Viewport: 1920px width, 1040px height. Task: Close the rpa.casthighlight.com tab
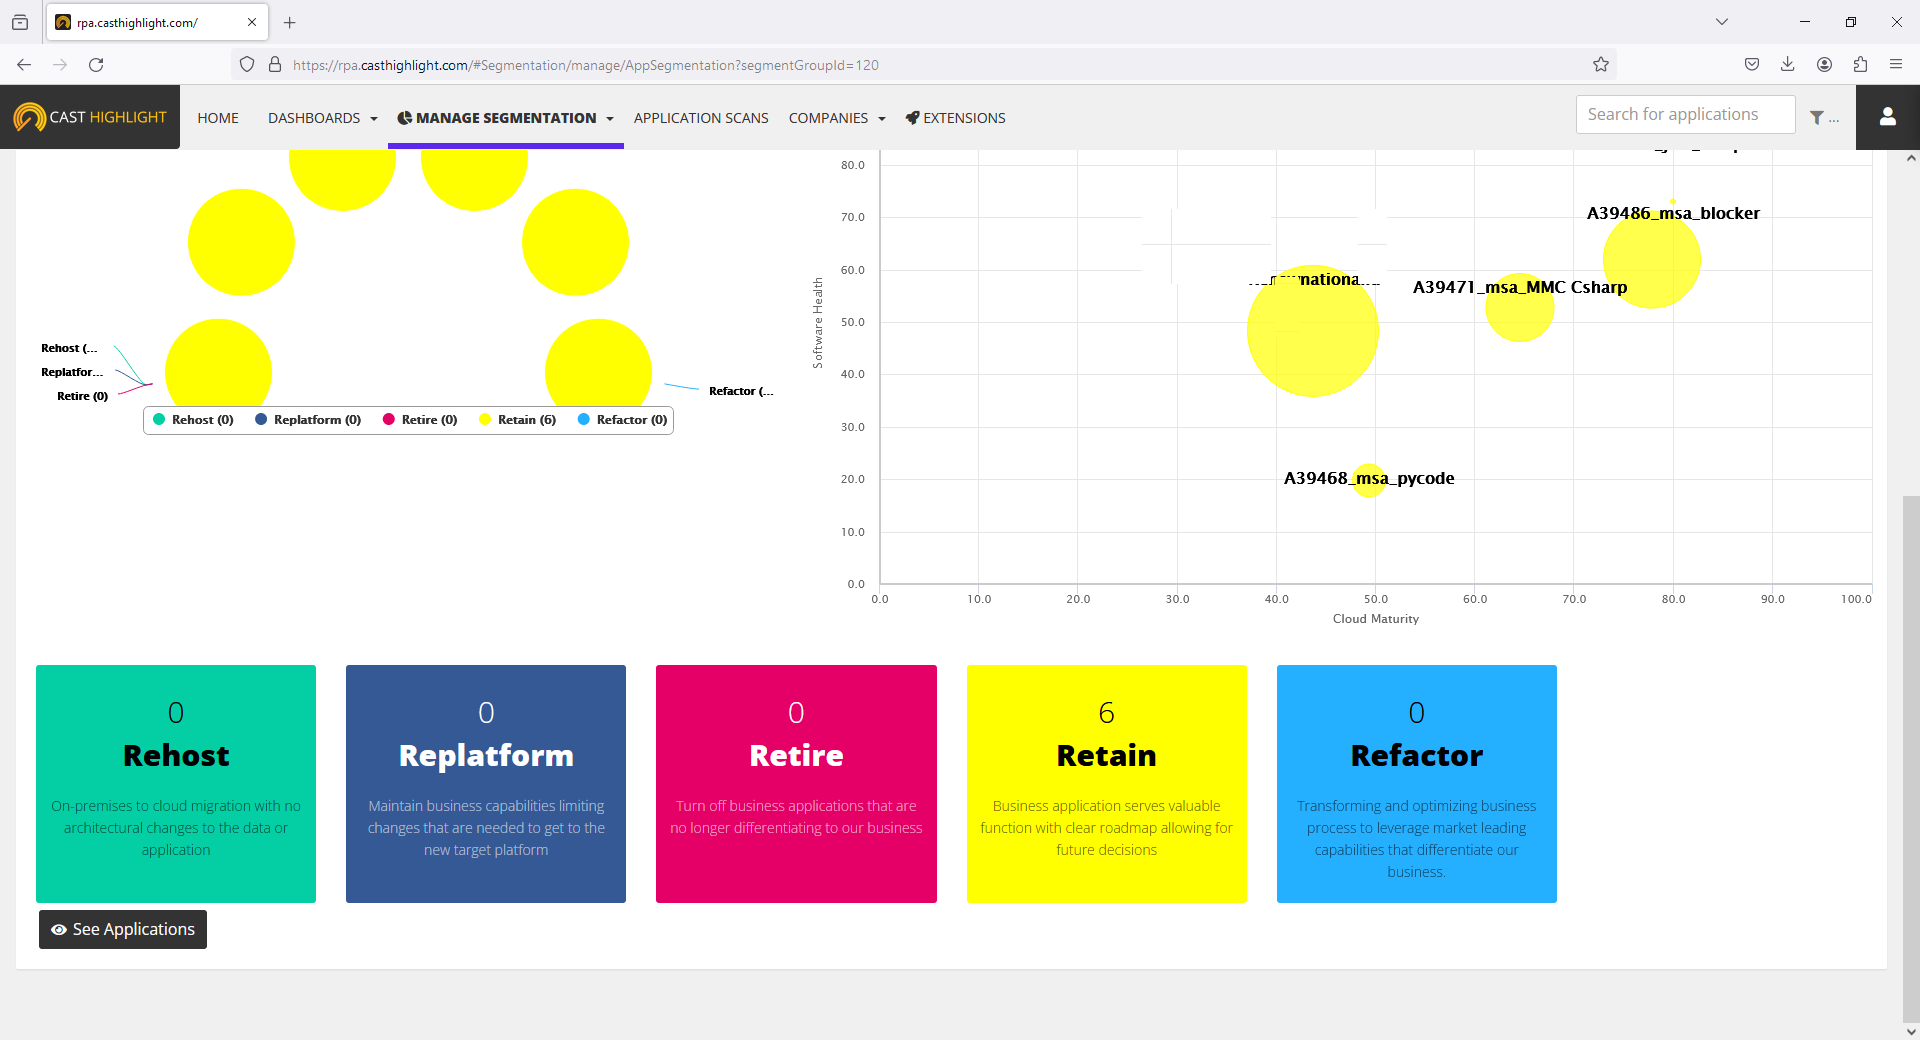point(252,22)
